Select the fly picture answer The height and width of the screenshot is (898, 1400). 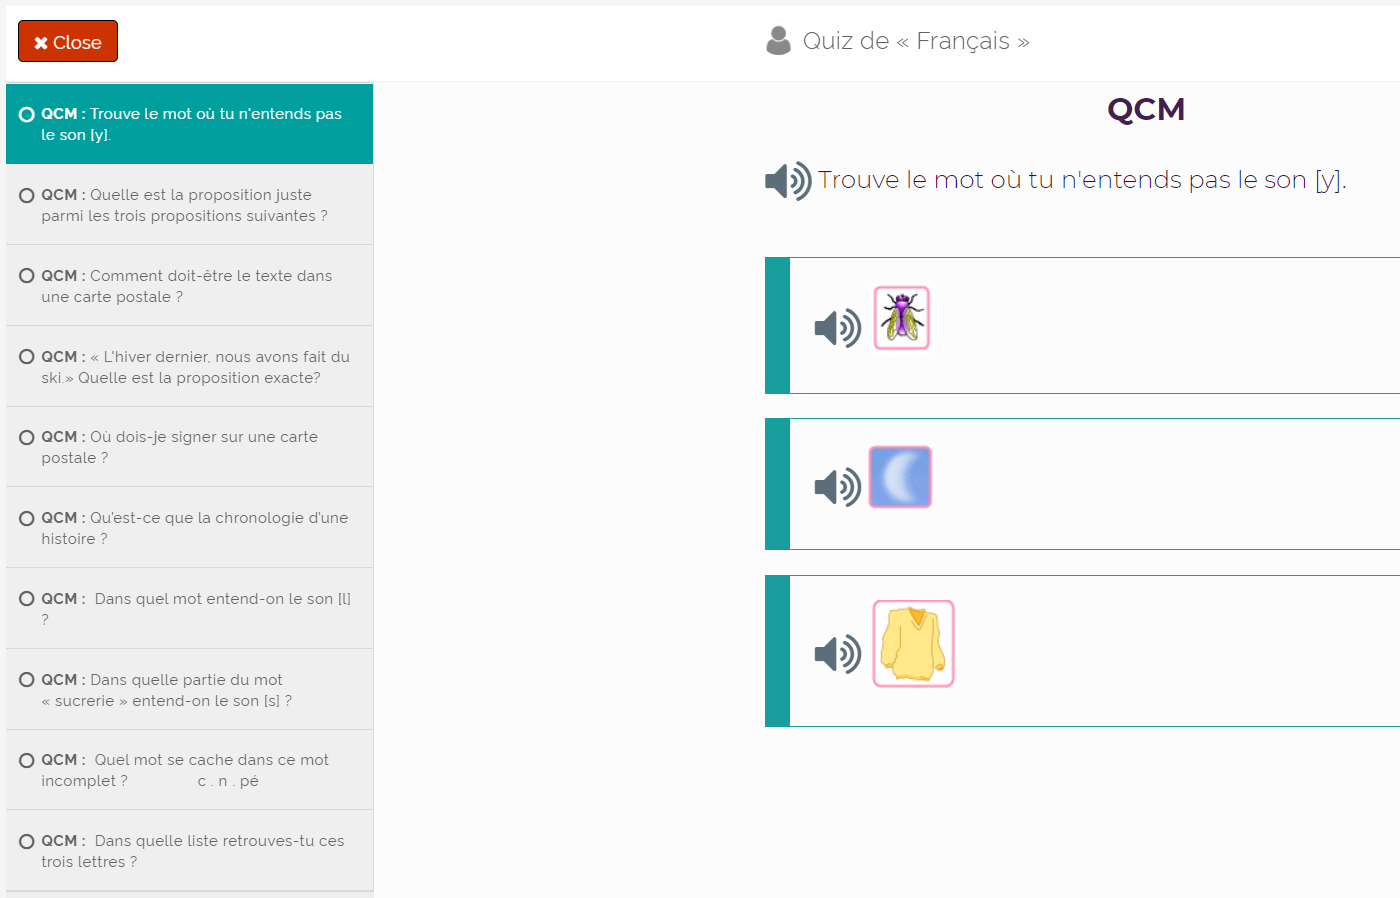coord(902,318)
